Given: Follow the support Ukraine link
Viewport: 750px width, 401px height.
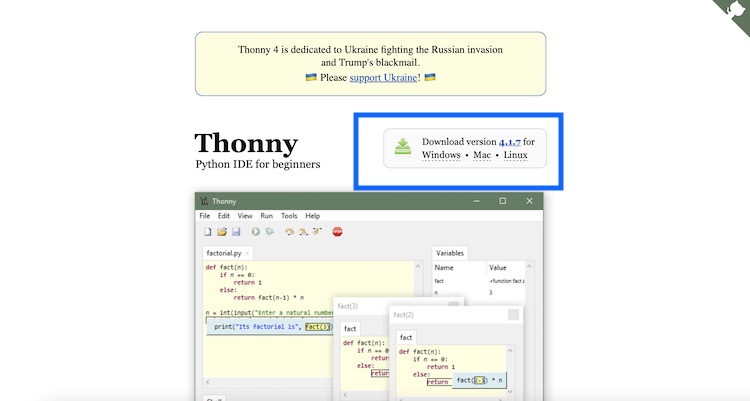Looking at the screenshot, I should point(383,78).
